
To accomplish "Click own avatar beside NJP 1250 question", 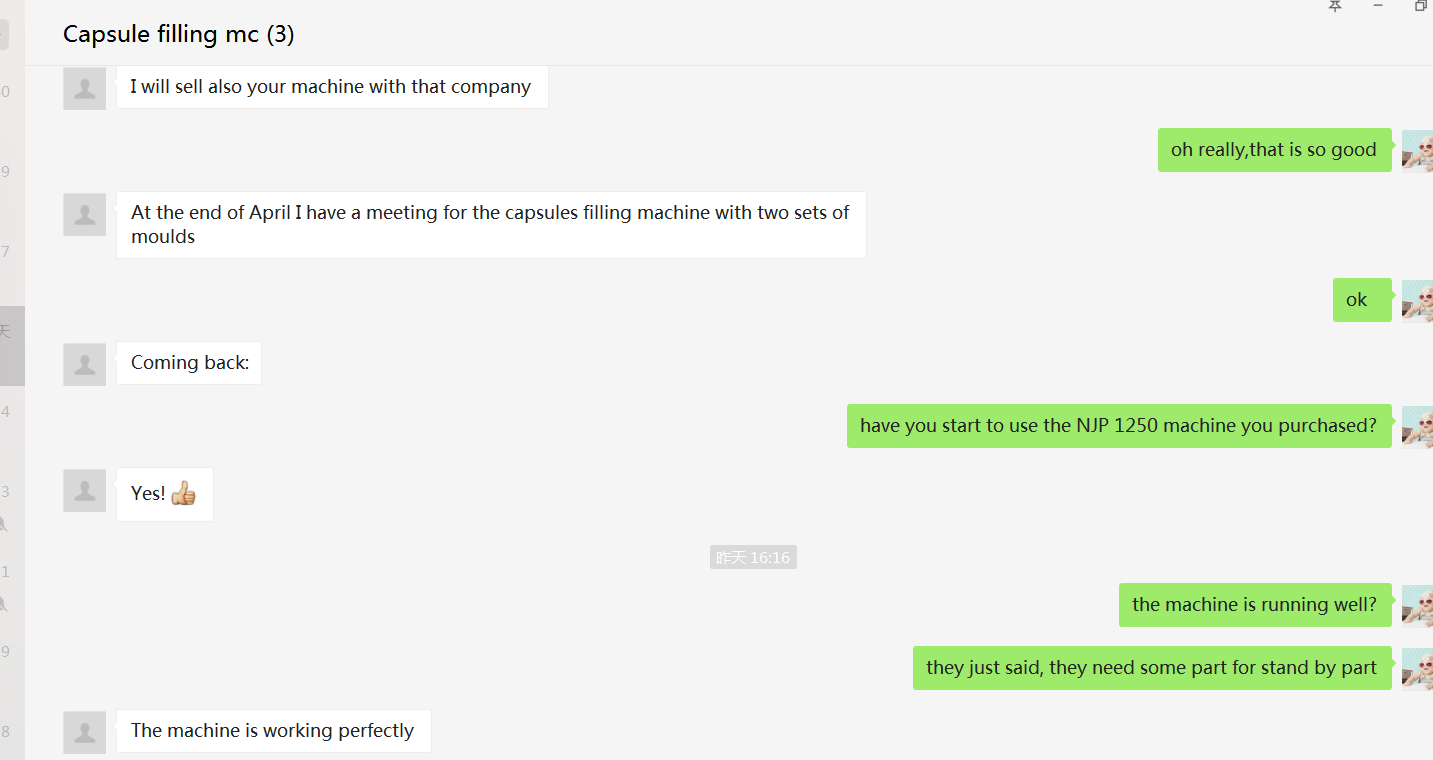I will tap(1418, 427).
